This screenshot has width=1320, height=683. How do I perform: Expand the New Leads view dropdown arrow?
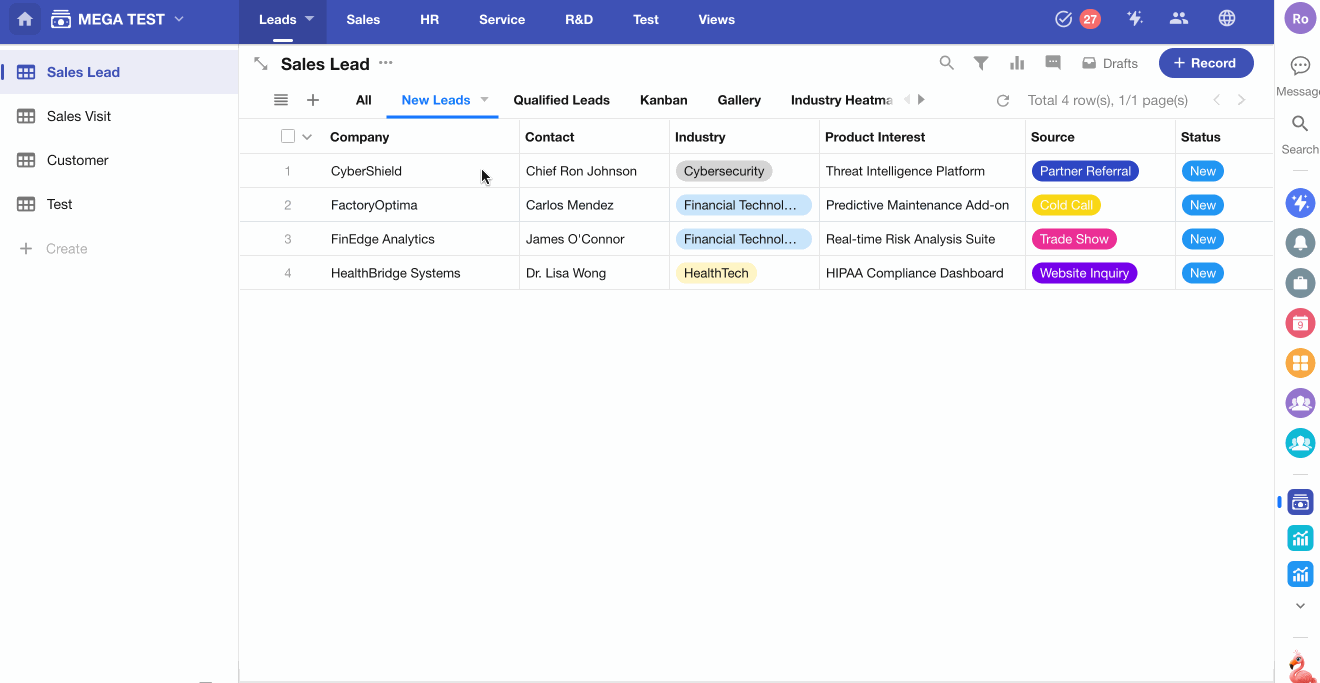[x=485, y=100]
